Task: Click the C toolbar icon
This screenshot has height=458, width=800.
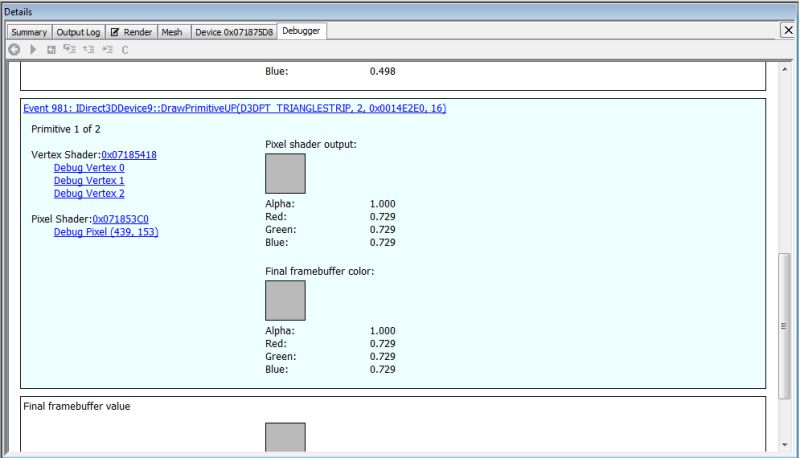Action: 125,50
